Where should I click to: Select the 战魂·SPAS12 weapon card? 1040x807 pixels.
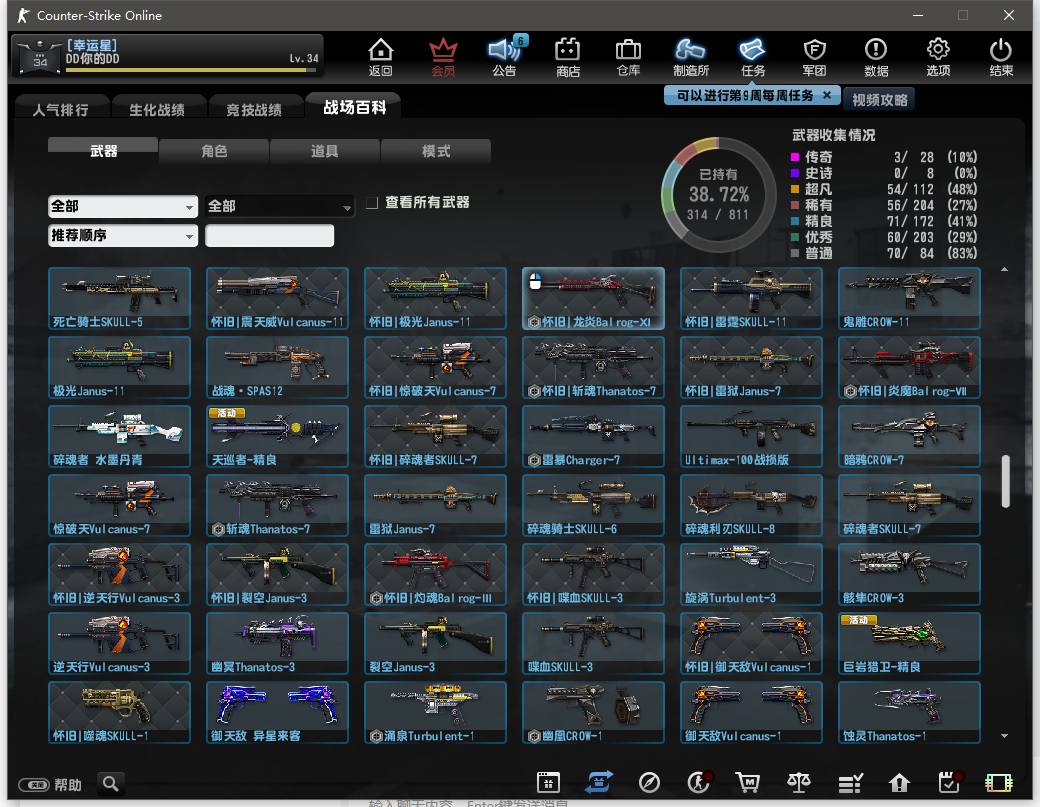(277, 367)
